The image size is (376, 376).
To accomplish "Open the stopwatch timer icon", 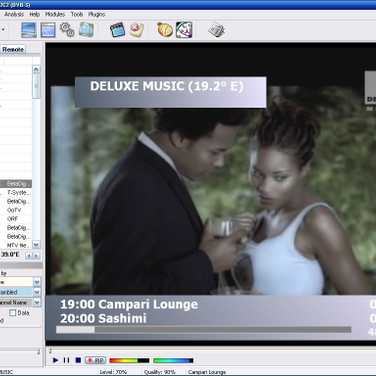I will click(x=165, y=30).
